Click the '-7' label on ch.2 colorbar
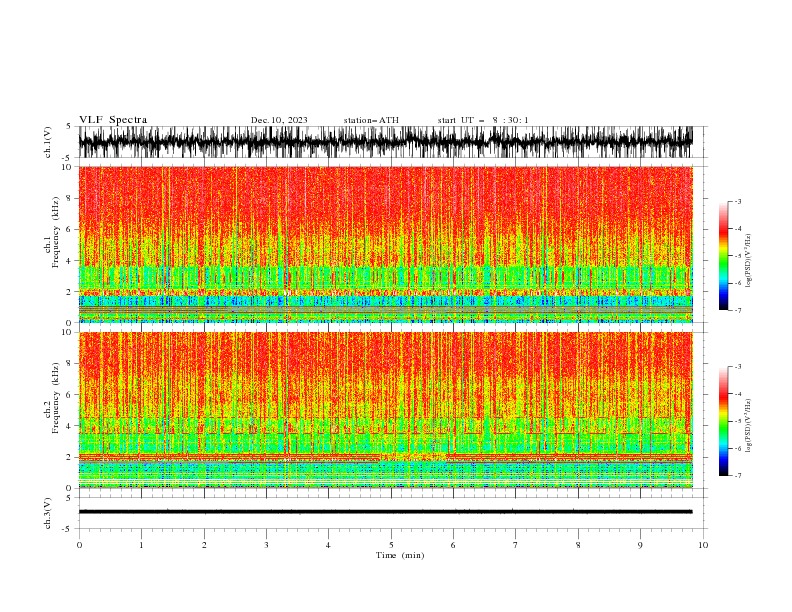This screenshot has height=612, width=792. [x=737, y=476]
